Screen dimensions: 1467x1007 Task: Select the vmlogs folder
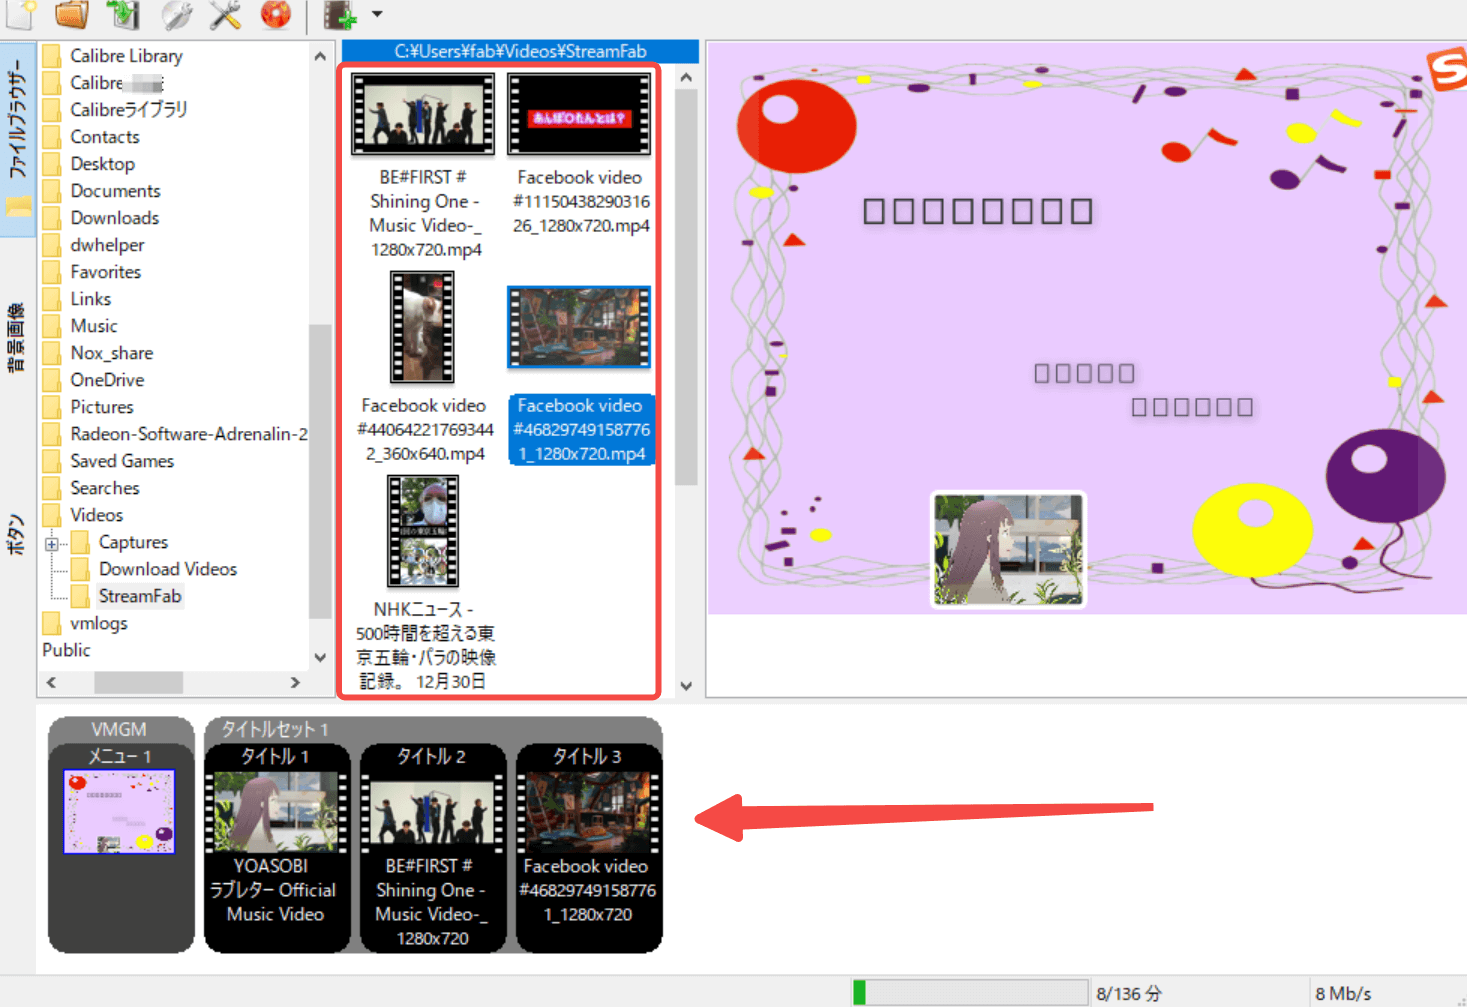pos(98,623)
